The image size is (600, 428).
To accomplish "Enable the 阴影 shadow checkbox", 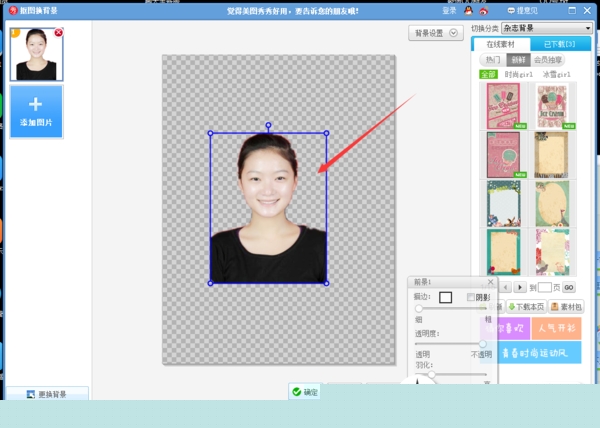I will click(472, 297).
